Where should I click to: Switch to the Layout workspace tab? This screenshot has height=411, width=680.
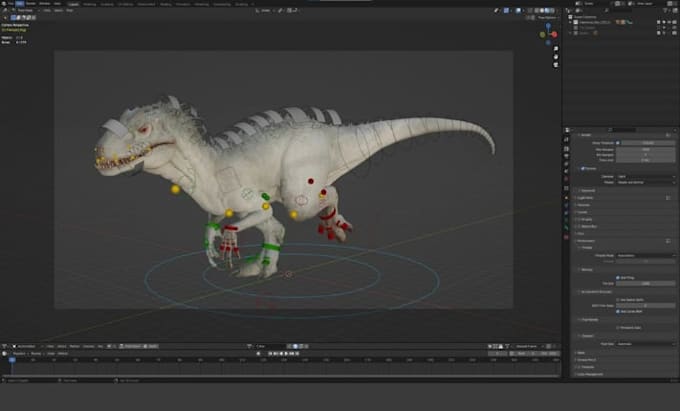73,4
